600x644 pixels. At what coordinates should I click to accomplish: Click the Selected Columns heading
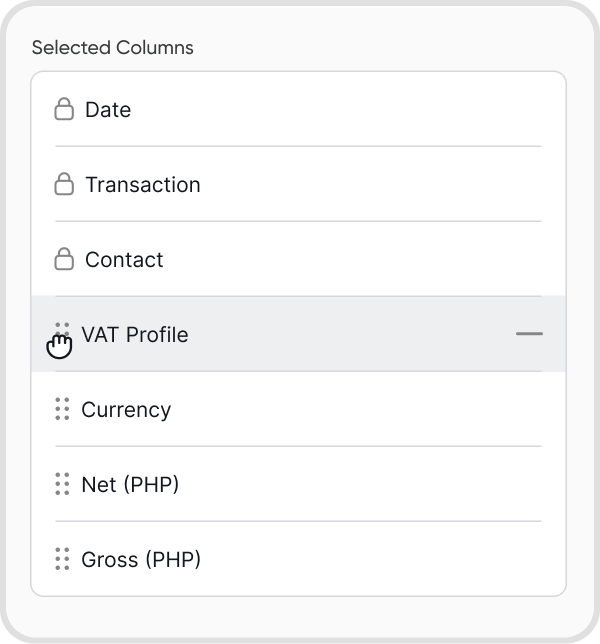coord(113,47)
